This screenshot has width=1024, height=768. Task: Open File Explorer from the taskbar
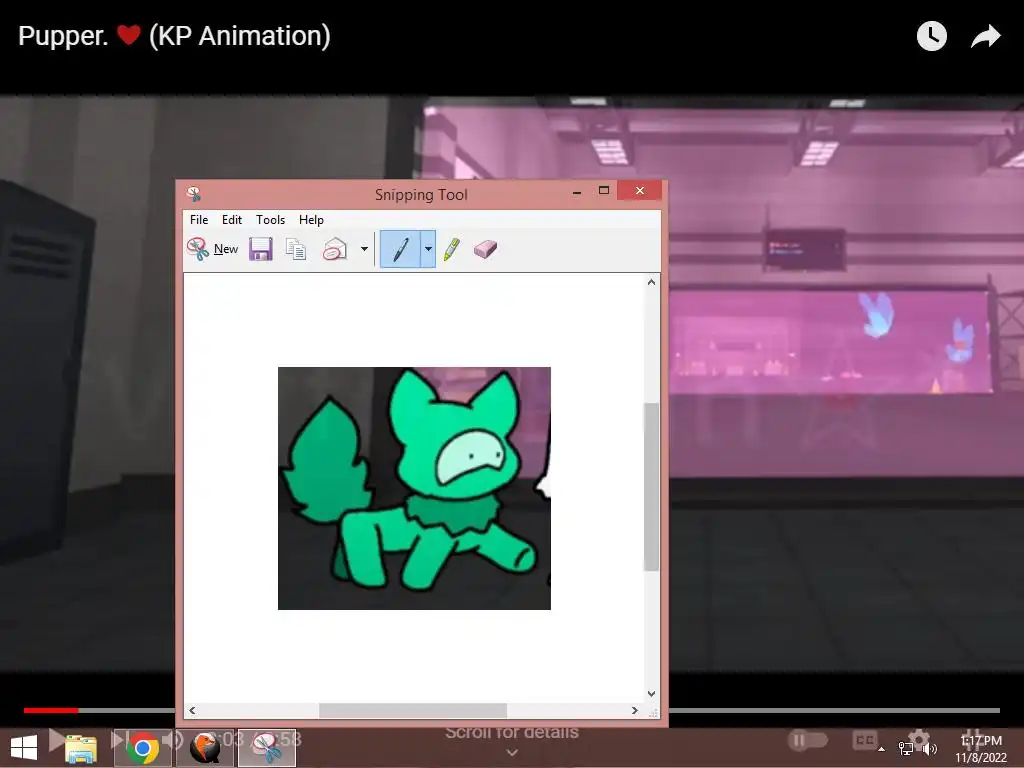(x=81, y=749)
